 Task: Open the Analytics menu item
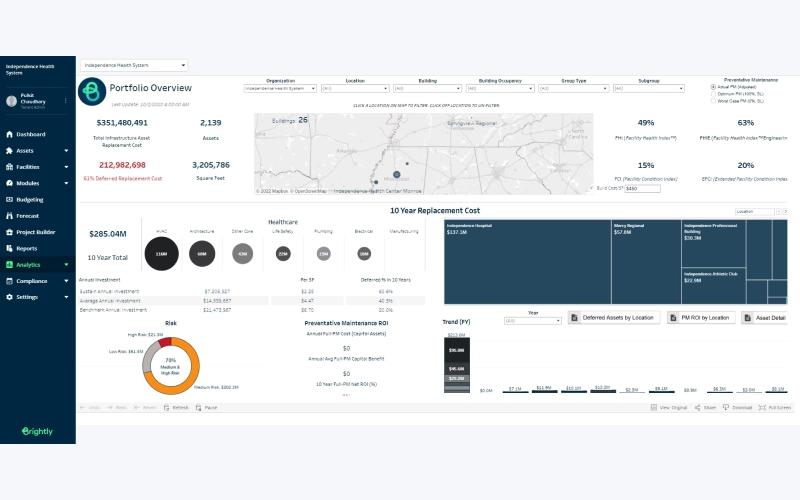(38, 265)
